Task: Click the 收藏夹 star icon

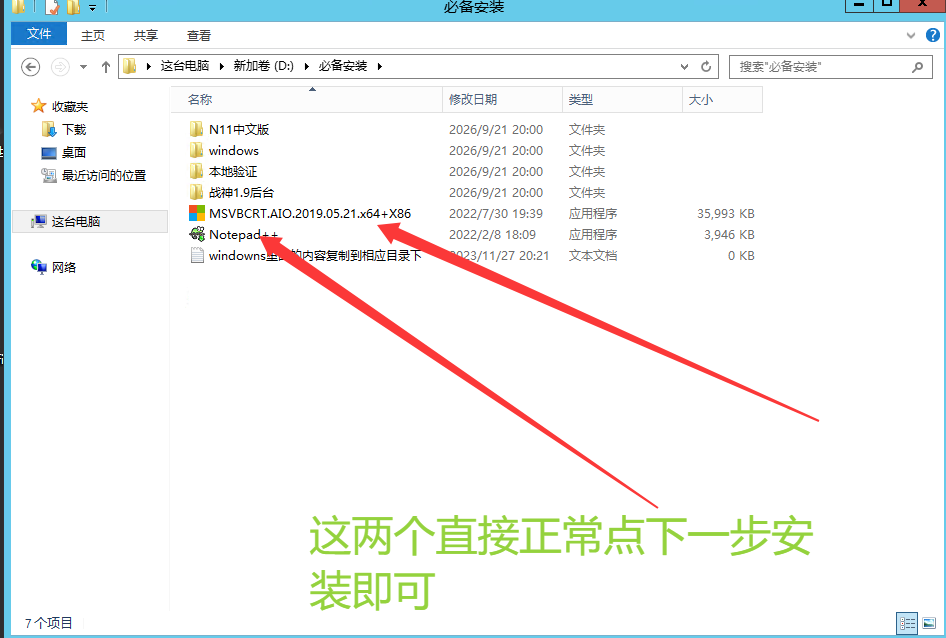Action: [39, 106]
